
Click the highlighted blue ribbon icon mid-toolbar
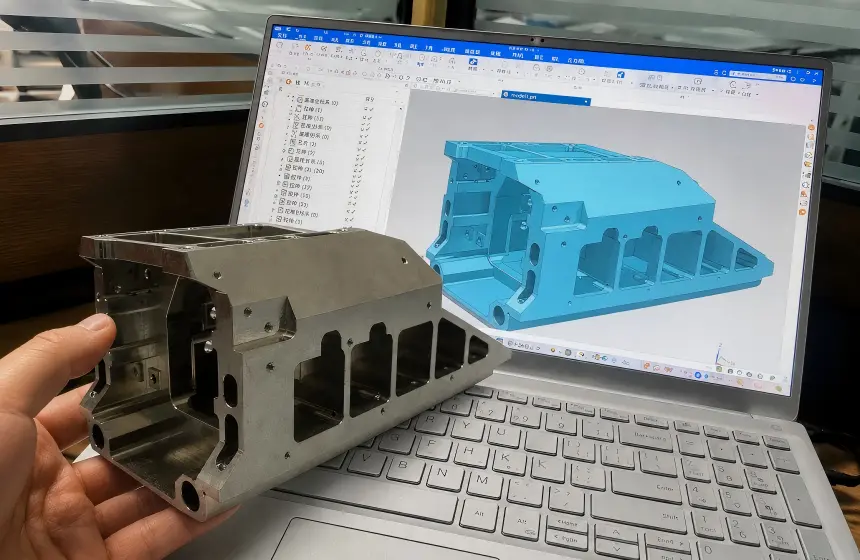pyautogui.click(x=473, y=61)
